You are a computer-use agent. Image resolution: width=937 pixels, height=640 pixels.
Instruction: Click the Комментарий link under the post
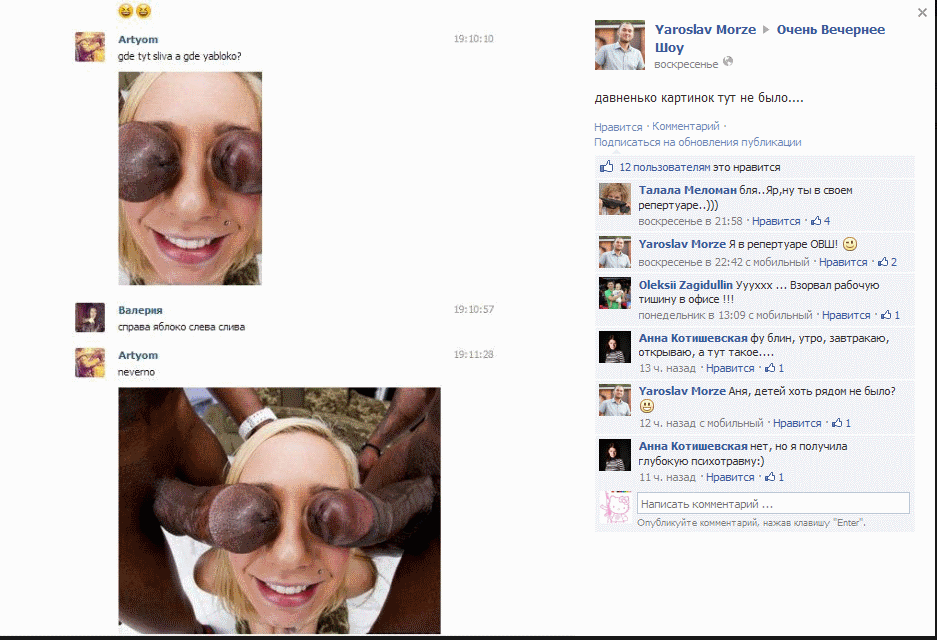[685, 127]
